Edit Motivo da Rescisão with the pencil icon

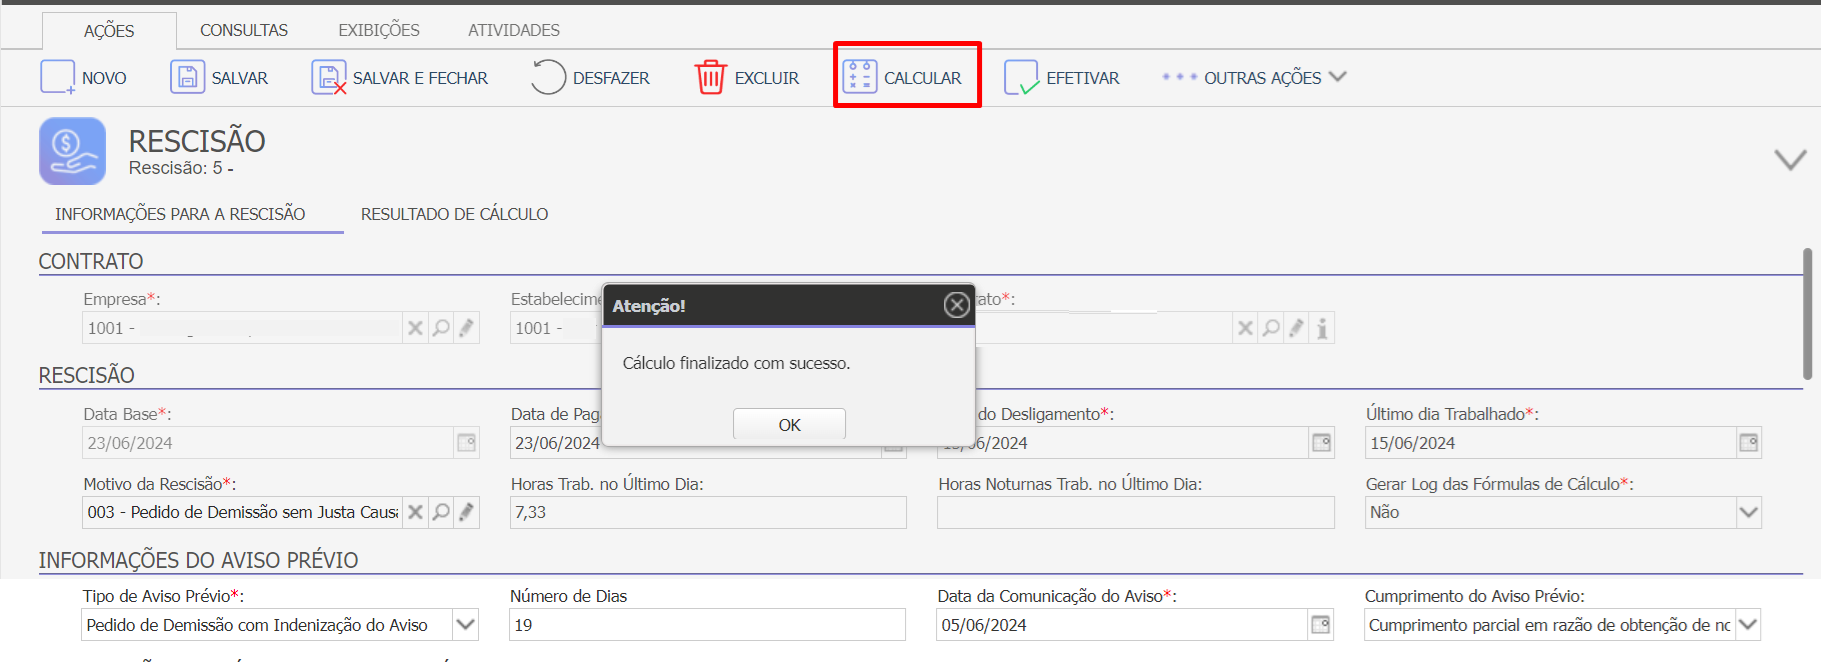pos(466,512)
